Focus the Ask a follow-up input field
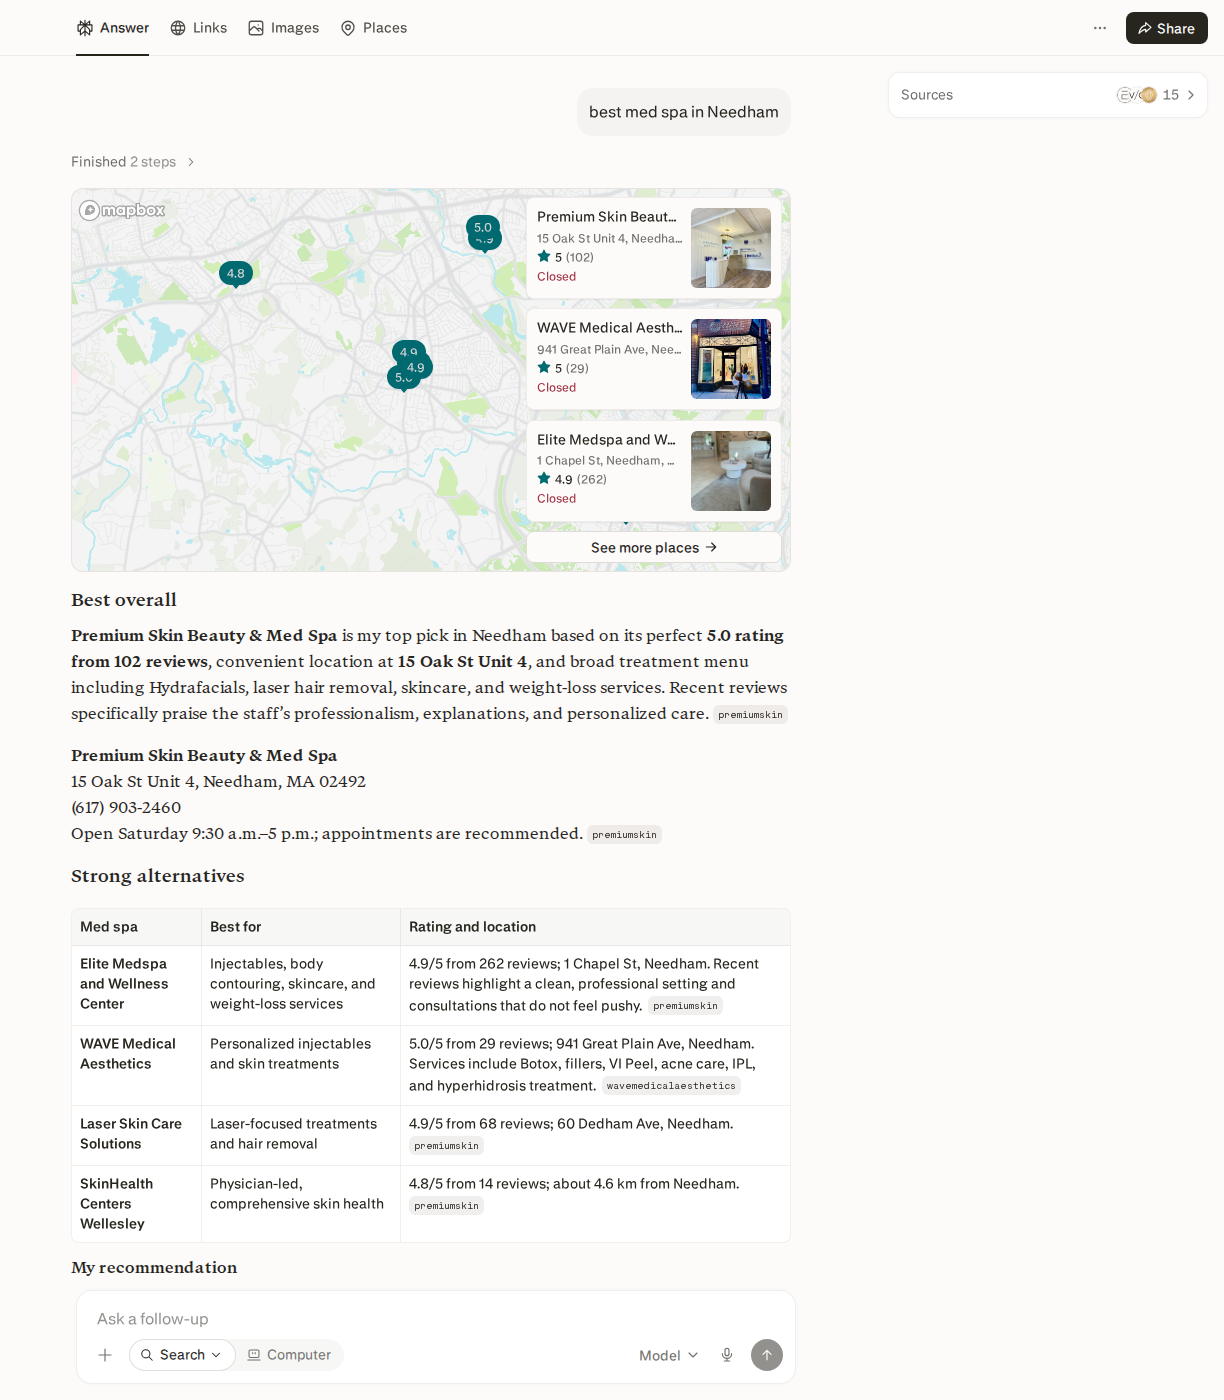1224x1400 pixels. (436, 1319)
